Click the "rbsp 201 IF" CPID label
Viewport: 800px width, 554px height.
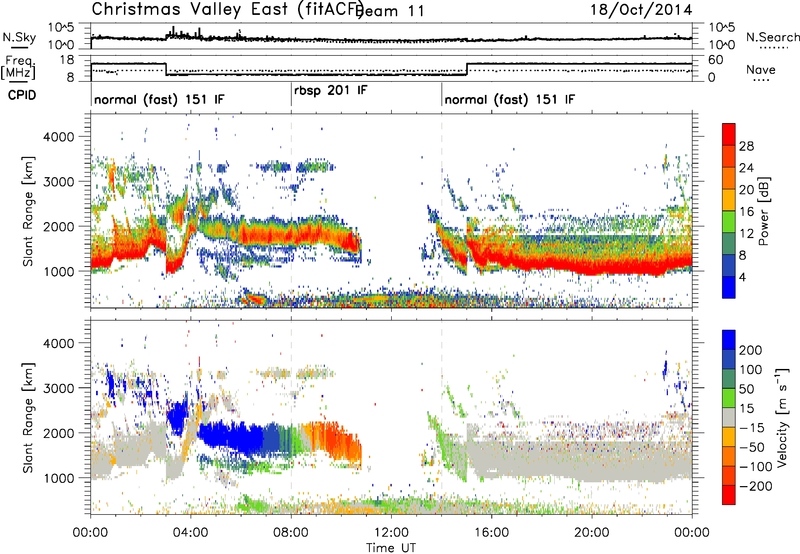[x=330, y=91]
